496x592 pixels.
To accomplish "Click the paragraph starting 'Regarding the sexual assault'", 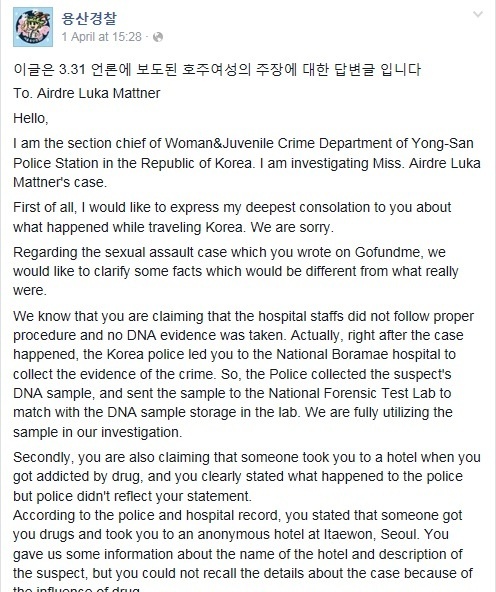I will click(236, 271).
